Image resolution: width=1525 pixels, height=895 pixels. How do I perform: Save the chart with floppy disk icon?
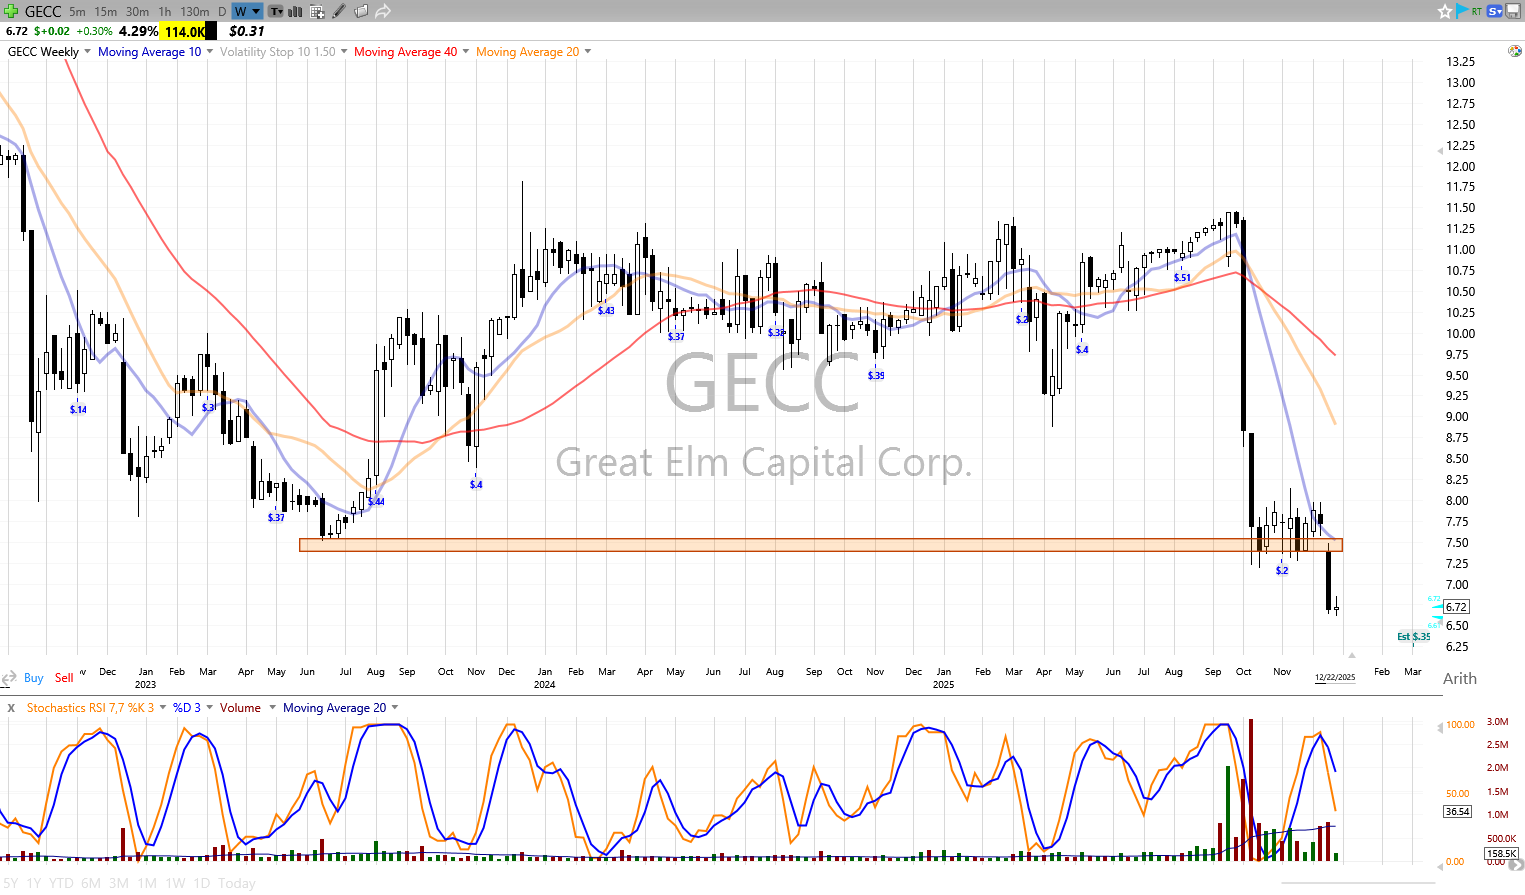[x=1513, y=11]
